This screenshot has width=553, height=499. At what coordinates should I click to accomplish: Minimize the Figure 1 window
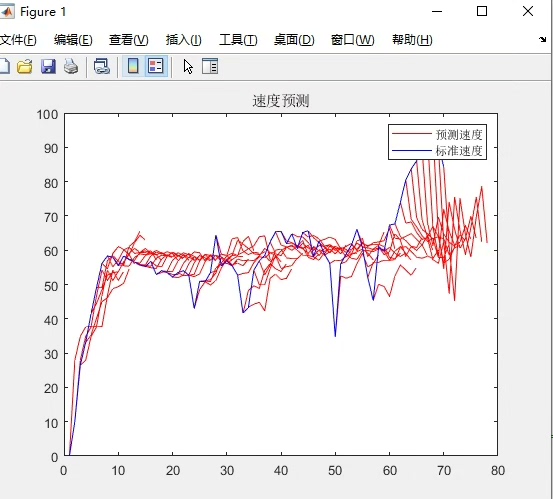[437, 11]
